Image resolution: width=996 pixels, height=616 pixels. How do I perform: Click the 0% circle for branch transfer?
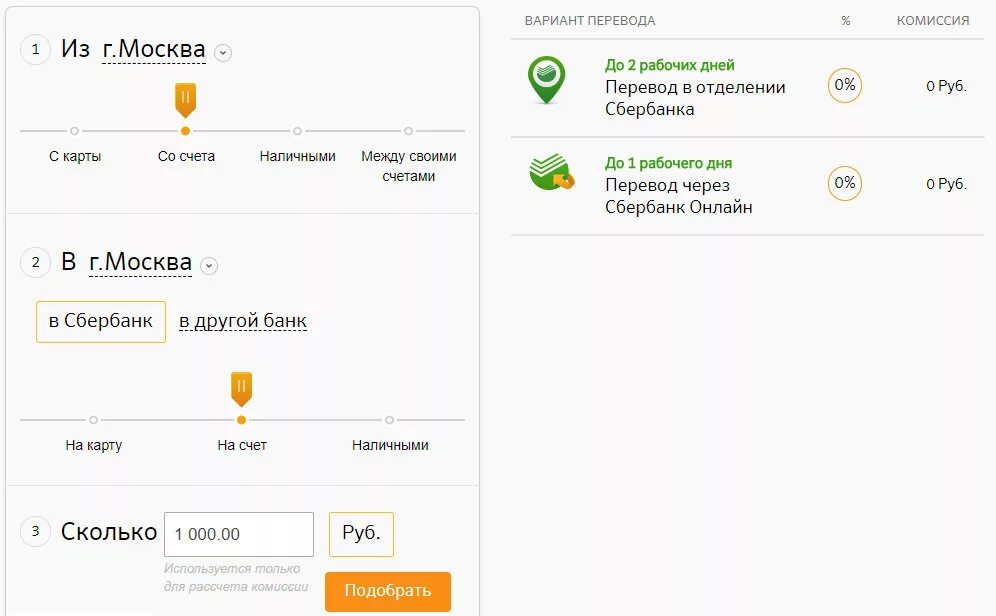(845, 85)
